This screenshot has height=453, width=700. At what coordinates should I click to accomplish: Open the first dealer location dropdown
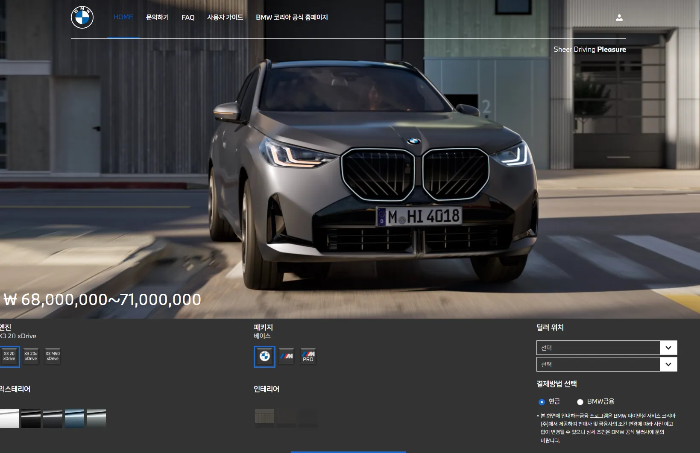pos(606,348)
